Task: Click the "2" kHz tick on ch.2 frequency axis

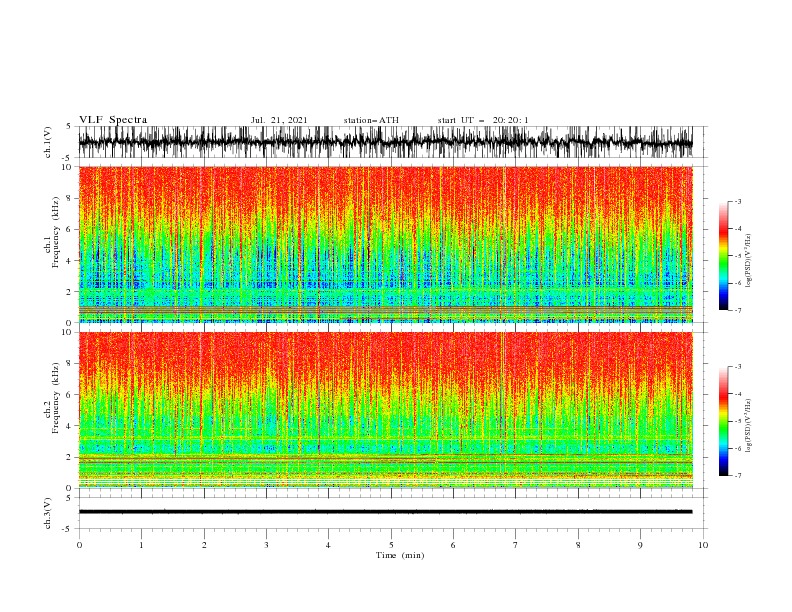Action: (70, 457)
